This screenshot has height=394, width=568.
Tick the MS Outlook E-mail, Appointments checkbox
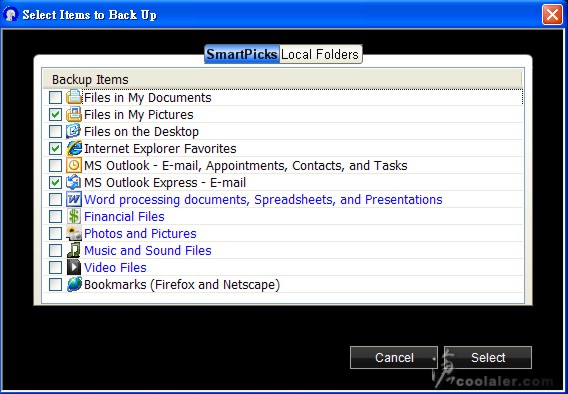[55, 165]
